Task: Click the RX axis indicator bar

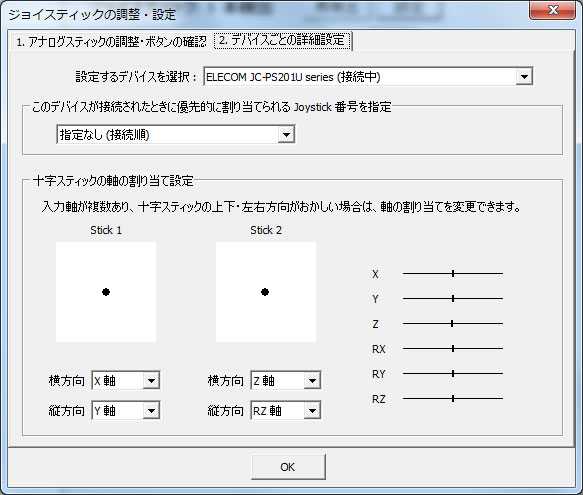Action: [x=453, y=349]
